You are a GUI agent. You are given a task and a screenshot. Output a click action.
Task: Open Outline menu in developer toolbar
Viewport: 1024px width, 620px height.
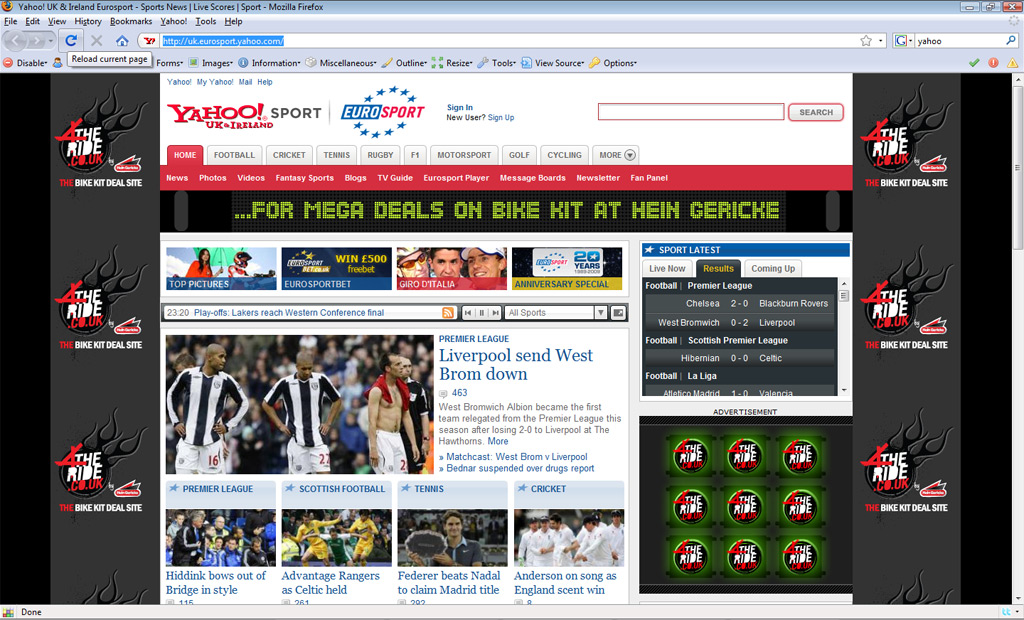404,63
